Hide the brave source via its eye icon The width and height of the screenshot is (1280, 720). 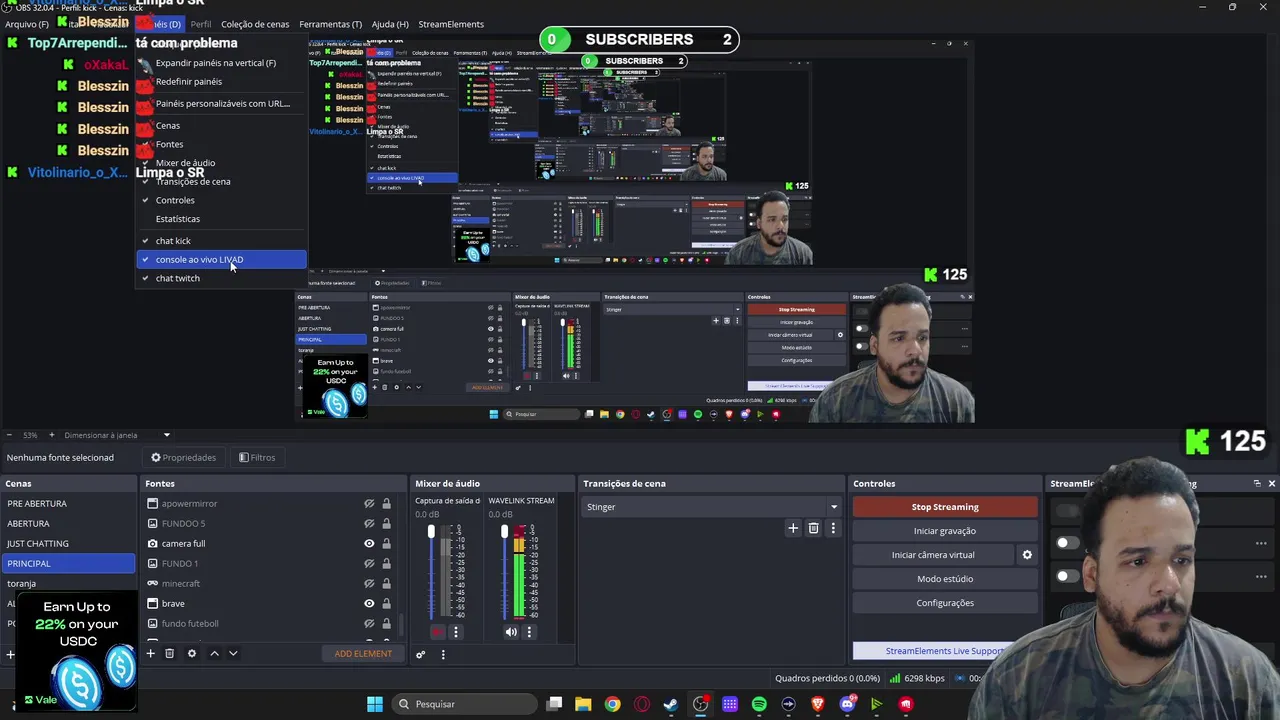click(x=369, y=604)
